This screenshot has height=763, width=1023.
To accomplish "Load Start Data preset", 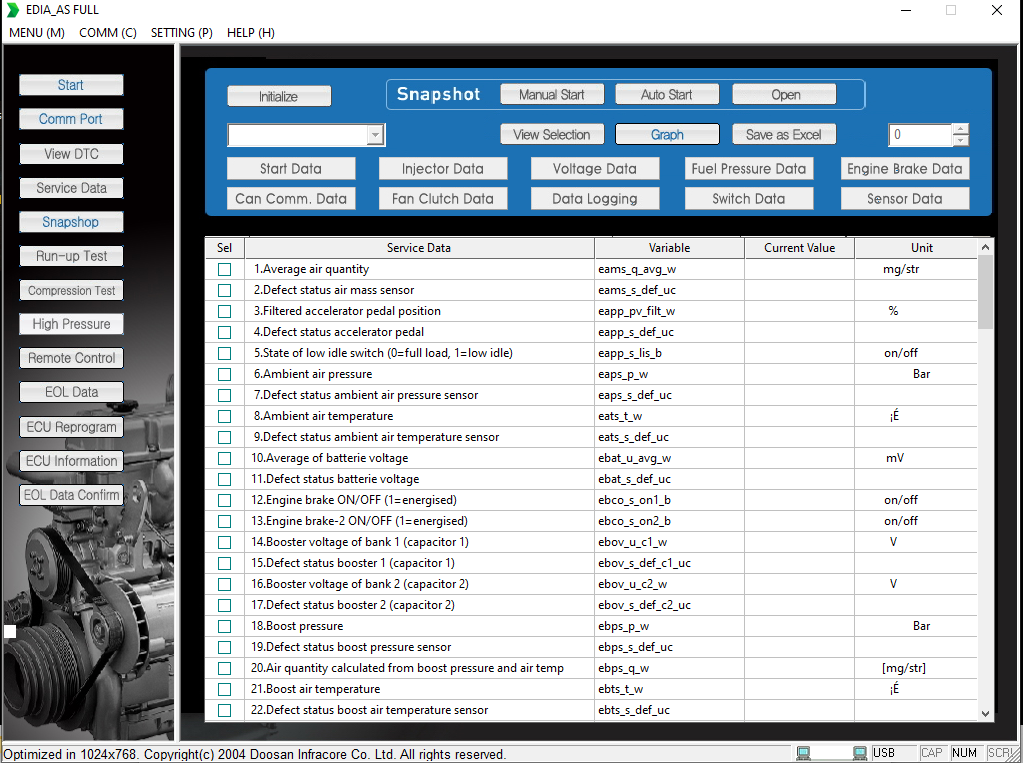I will pyautogui.click(x=291, y=168).
